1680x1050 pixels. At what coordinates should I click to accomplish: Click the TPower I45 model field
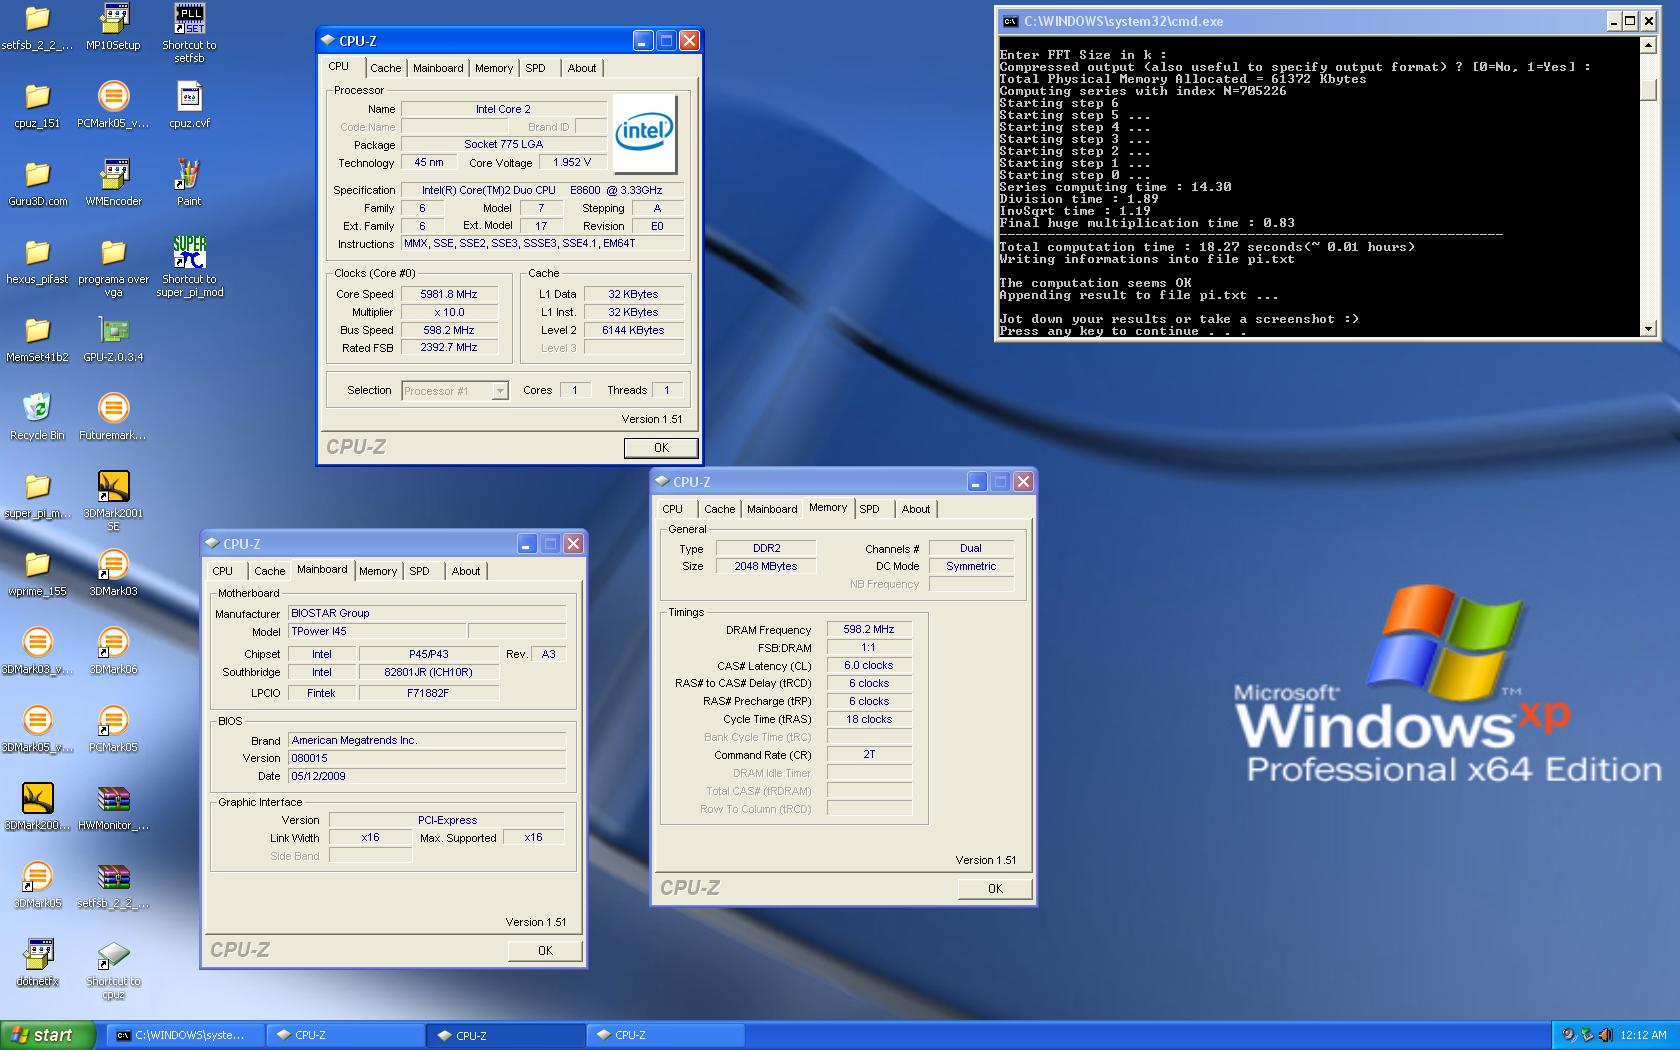tap(377, 631)
